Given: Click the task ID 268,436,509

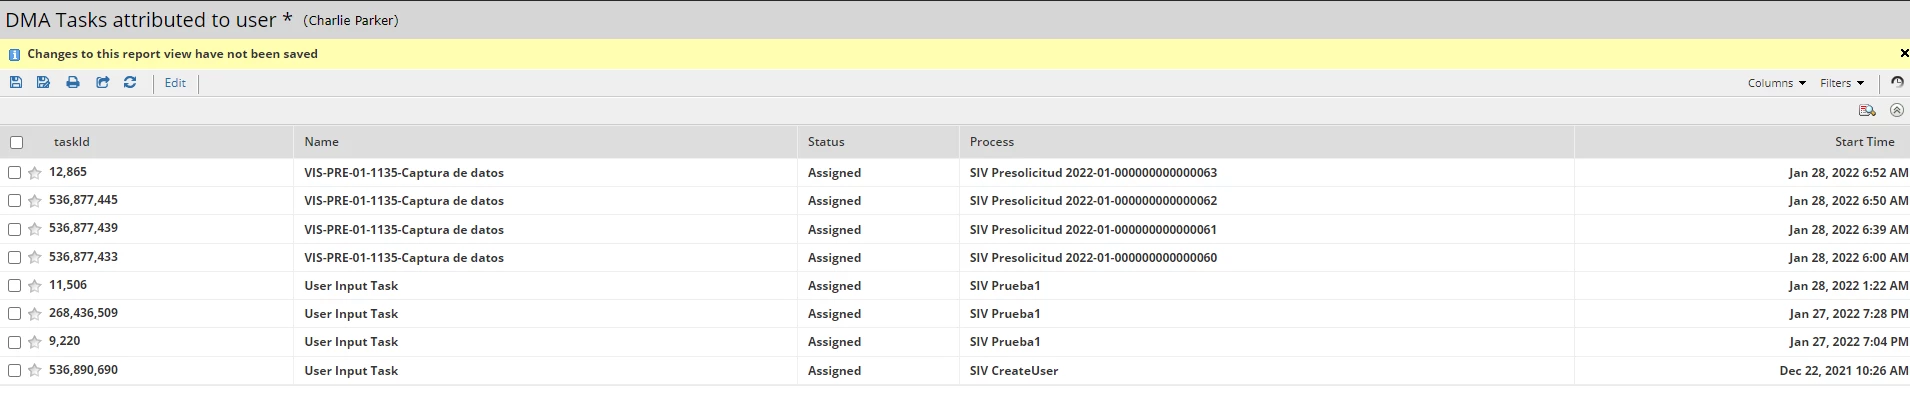Looking at the screenshot, I should [83, 313].
